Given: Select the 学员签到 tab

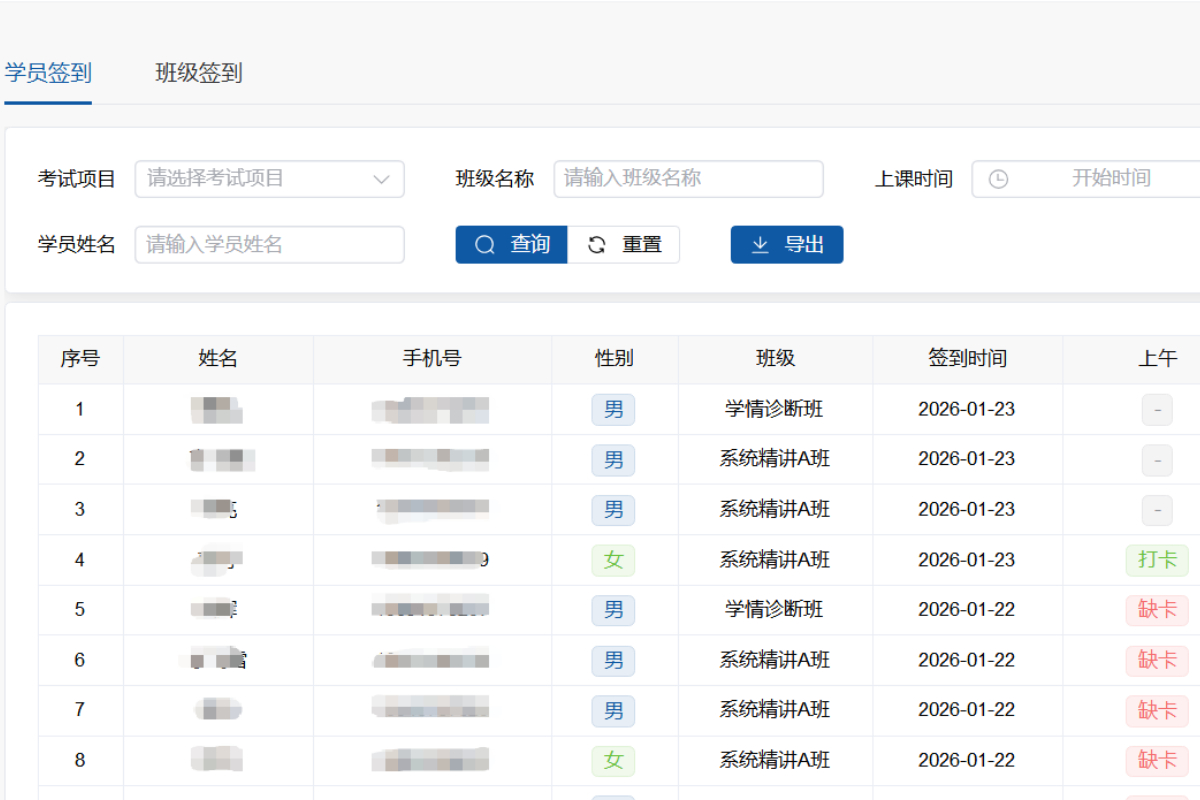Looking at the screenshot, I should tap(48, 73).
